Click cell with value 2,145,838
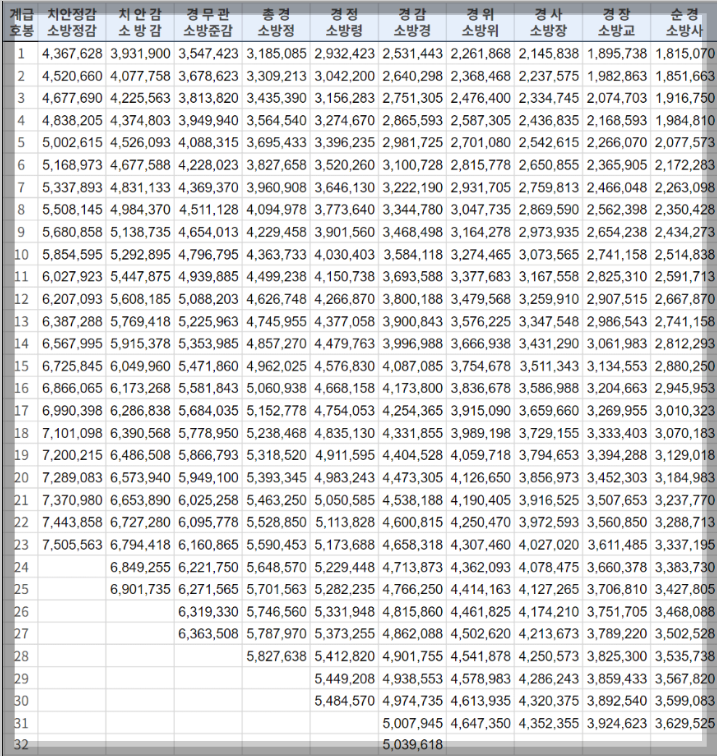 point(548,54)
